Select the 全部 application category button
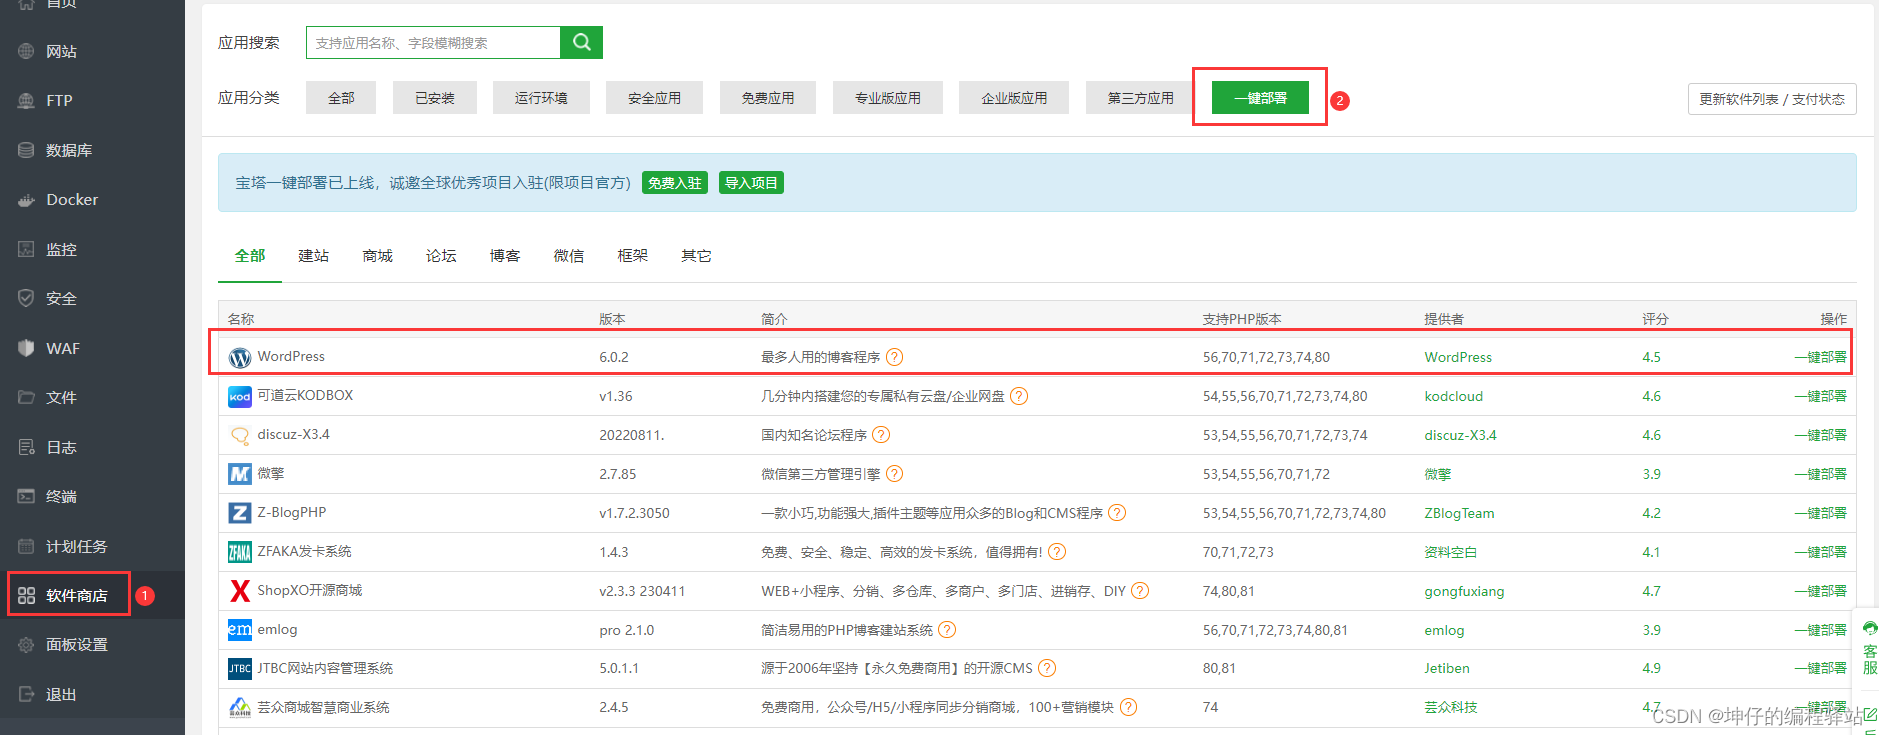The width and height of the screenshot is (1879, 735). coord(341,98)
